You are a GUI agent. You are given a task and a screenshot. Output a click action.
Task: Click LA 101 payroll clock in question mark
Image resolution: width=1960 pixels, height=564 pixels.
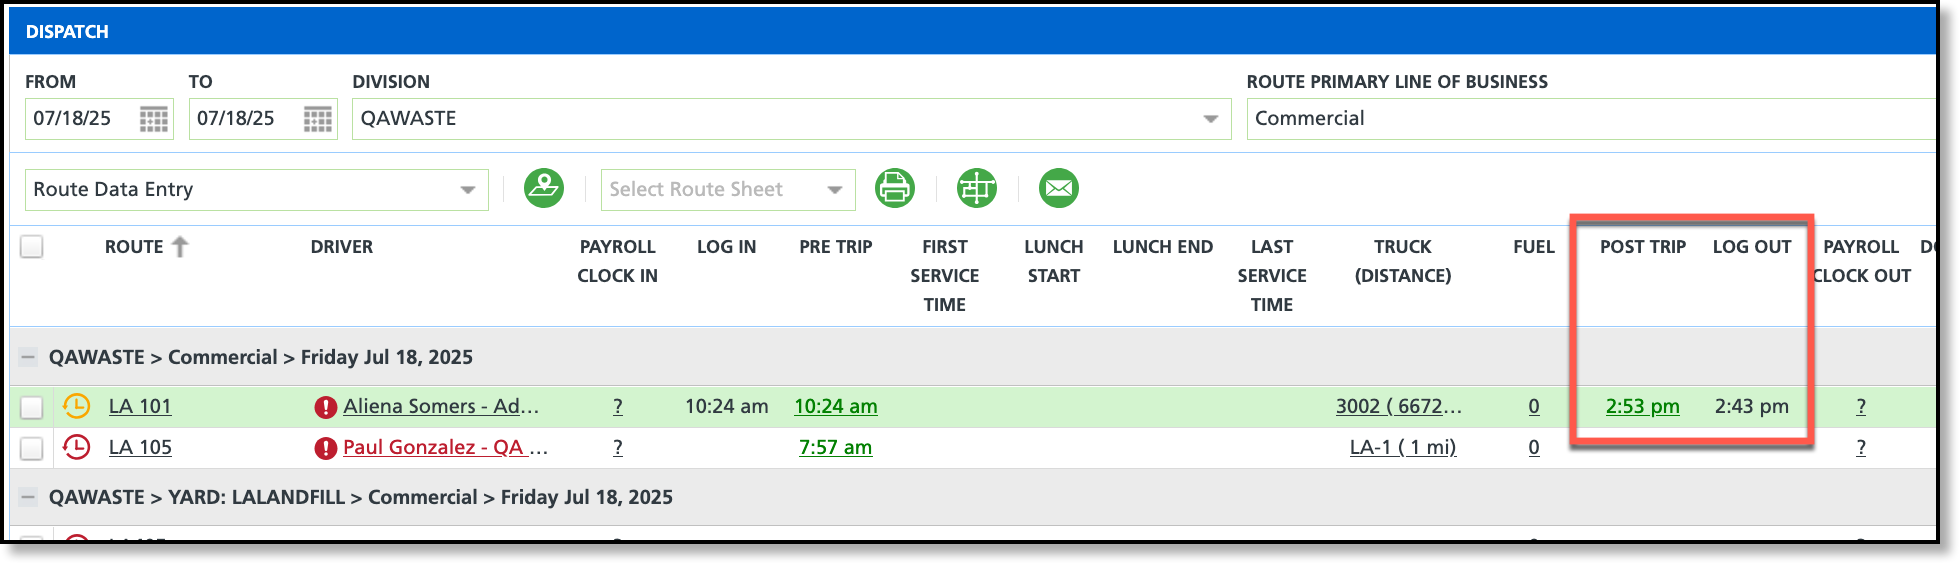[x=618, y=406]
